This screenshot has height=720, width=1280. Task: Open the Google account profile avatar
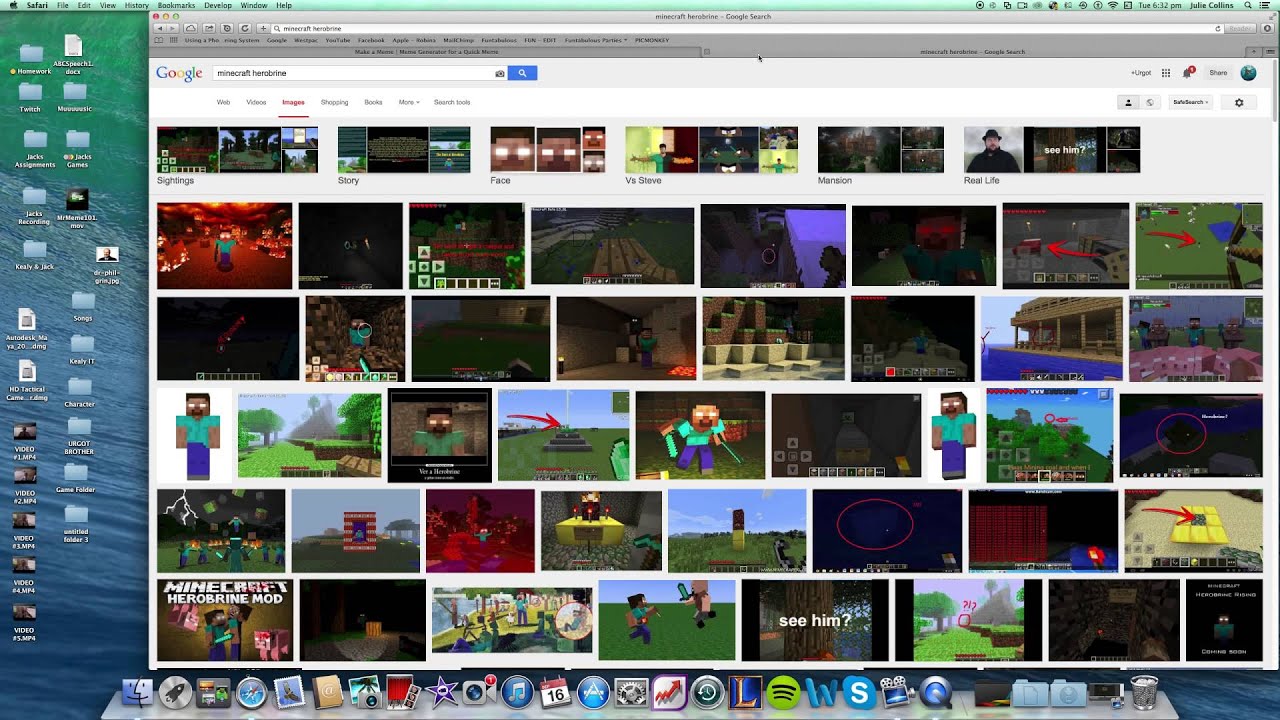1248,73
